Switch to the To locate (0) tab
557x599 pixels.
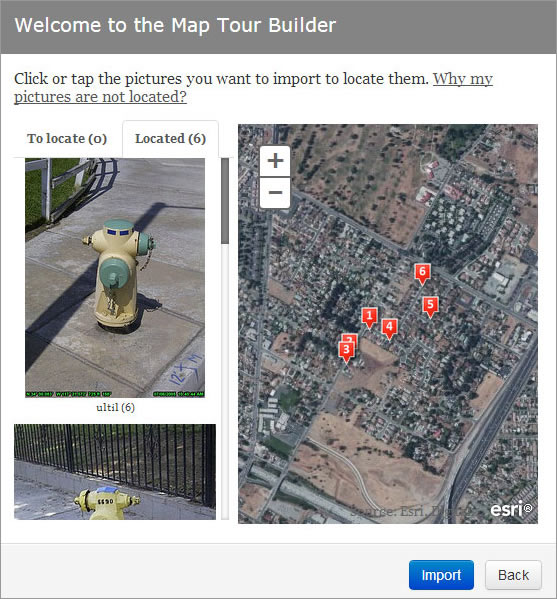(67, 138)
